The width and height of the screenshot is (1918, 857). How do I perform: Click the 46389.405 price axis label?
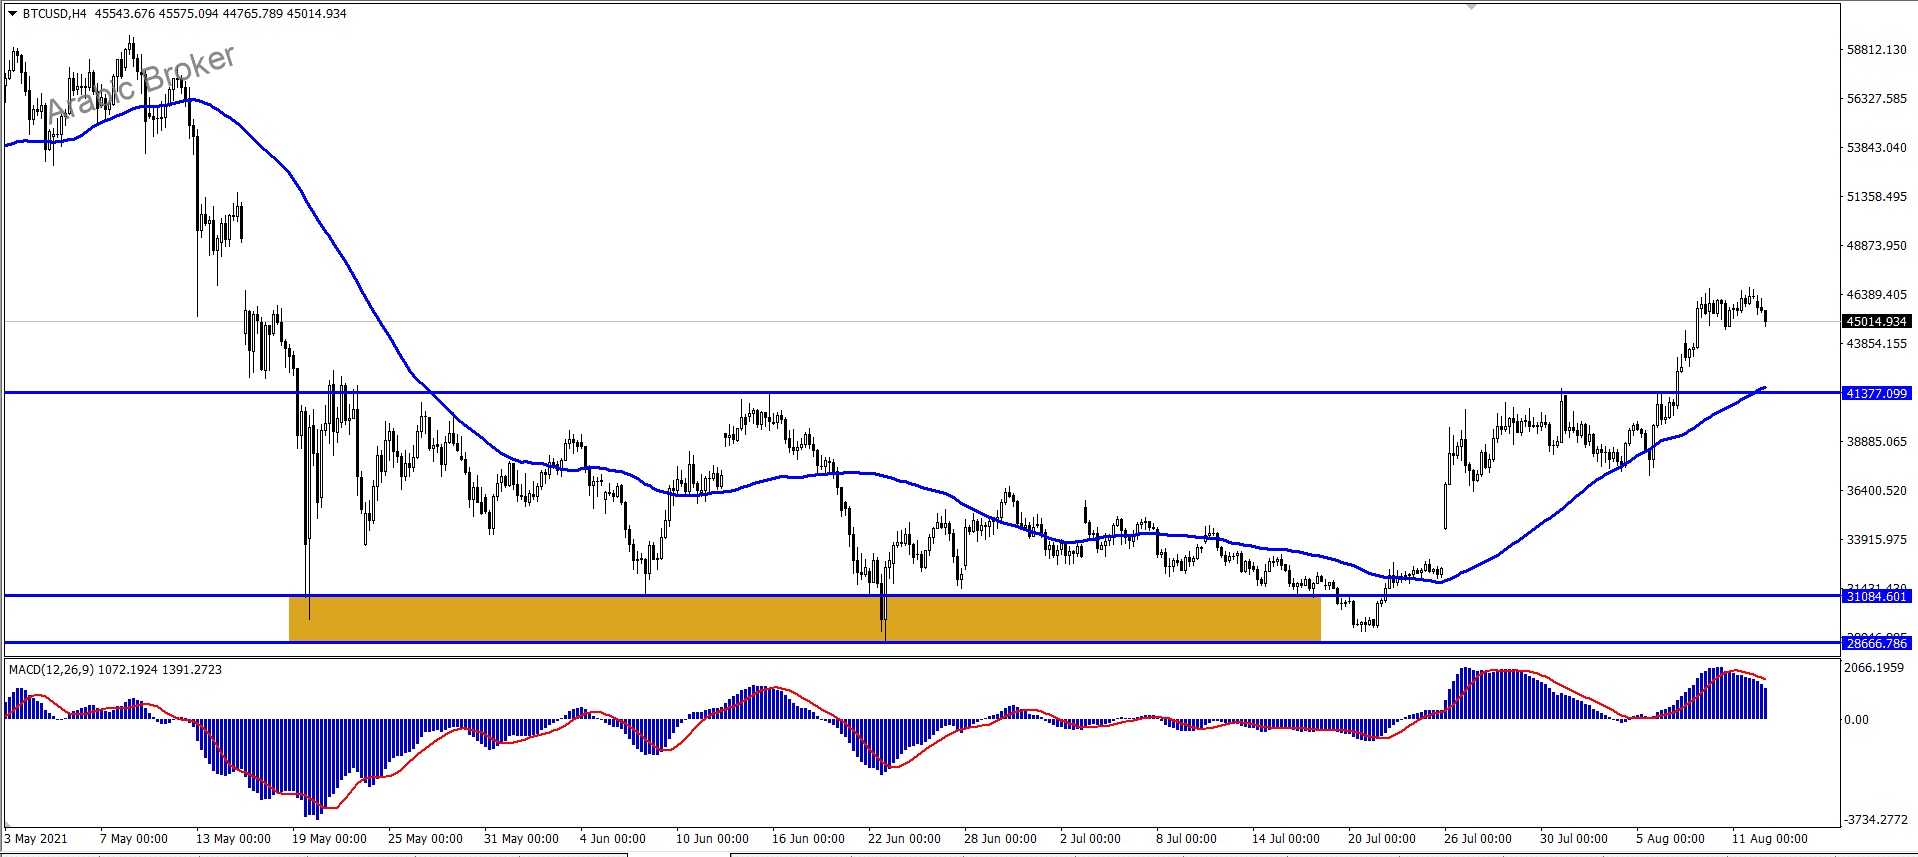[1876, 295]
